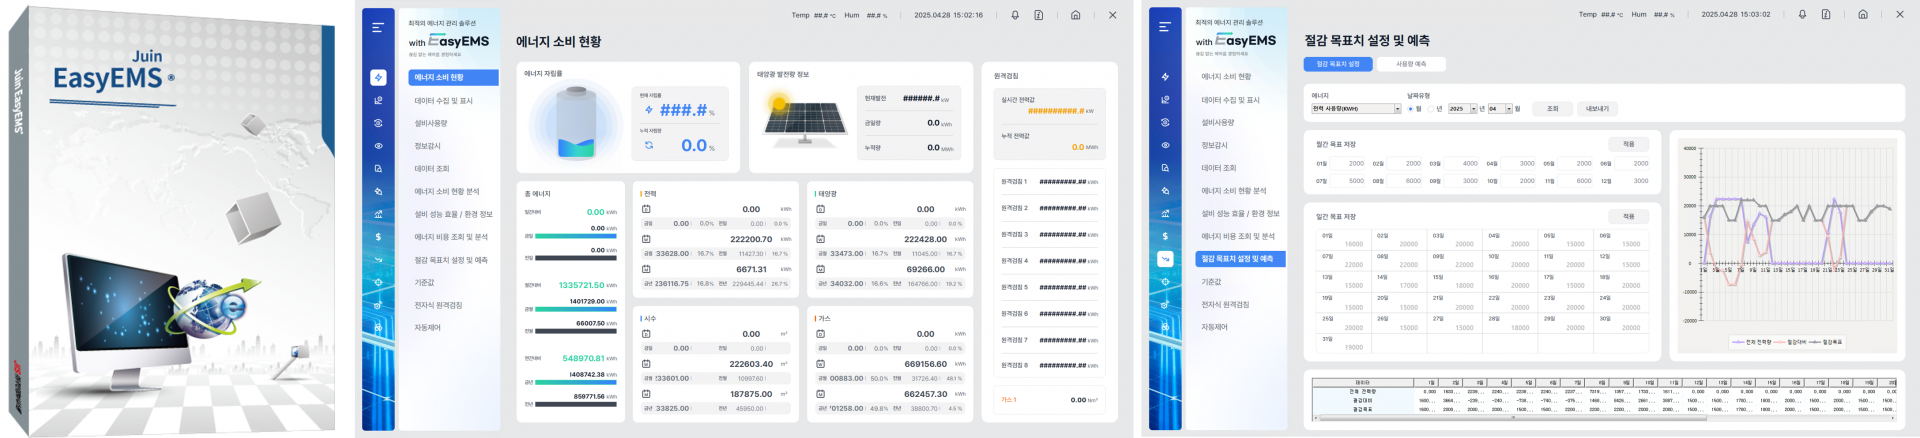Image resolution: width=1920 pixels, height=438 pixels.
Task: Click eye sidebar icon in 에너지 소비 현황 window
Action: pyautogui.click(x=378, y=146)
